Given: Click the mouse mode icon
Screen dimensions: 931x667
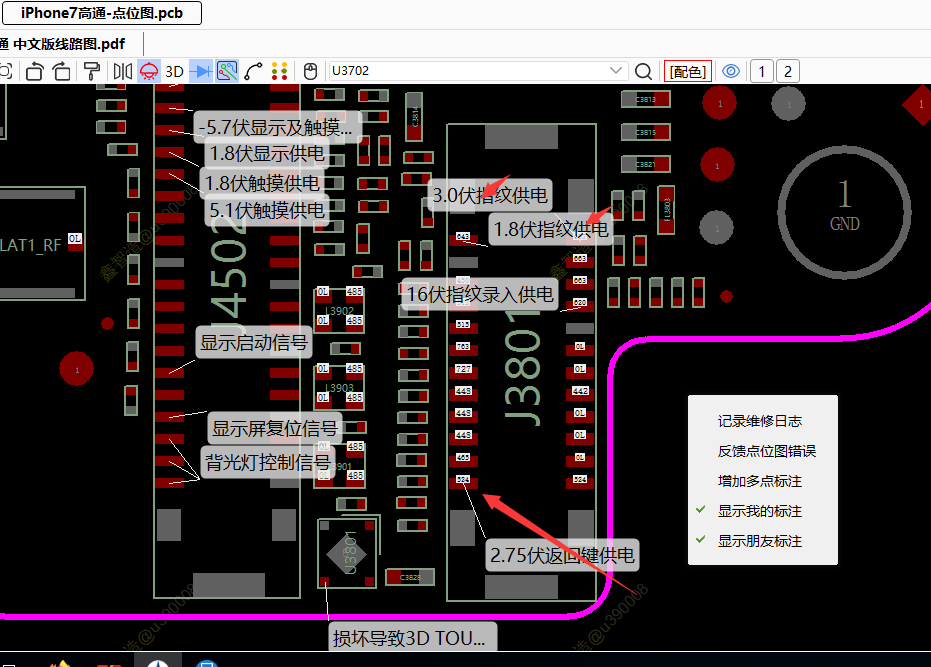Looking at the screenshot, I should (310, 71).
